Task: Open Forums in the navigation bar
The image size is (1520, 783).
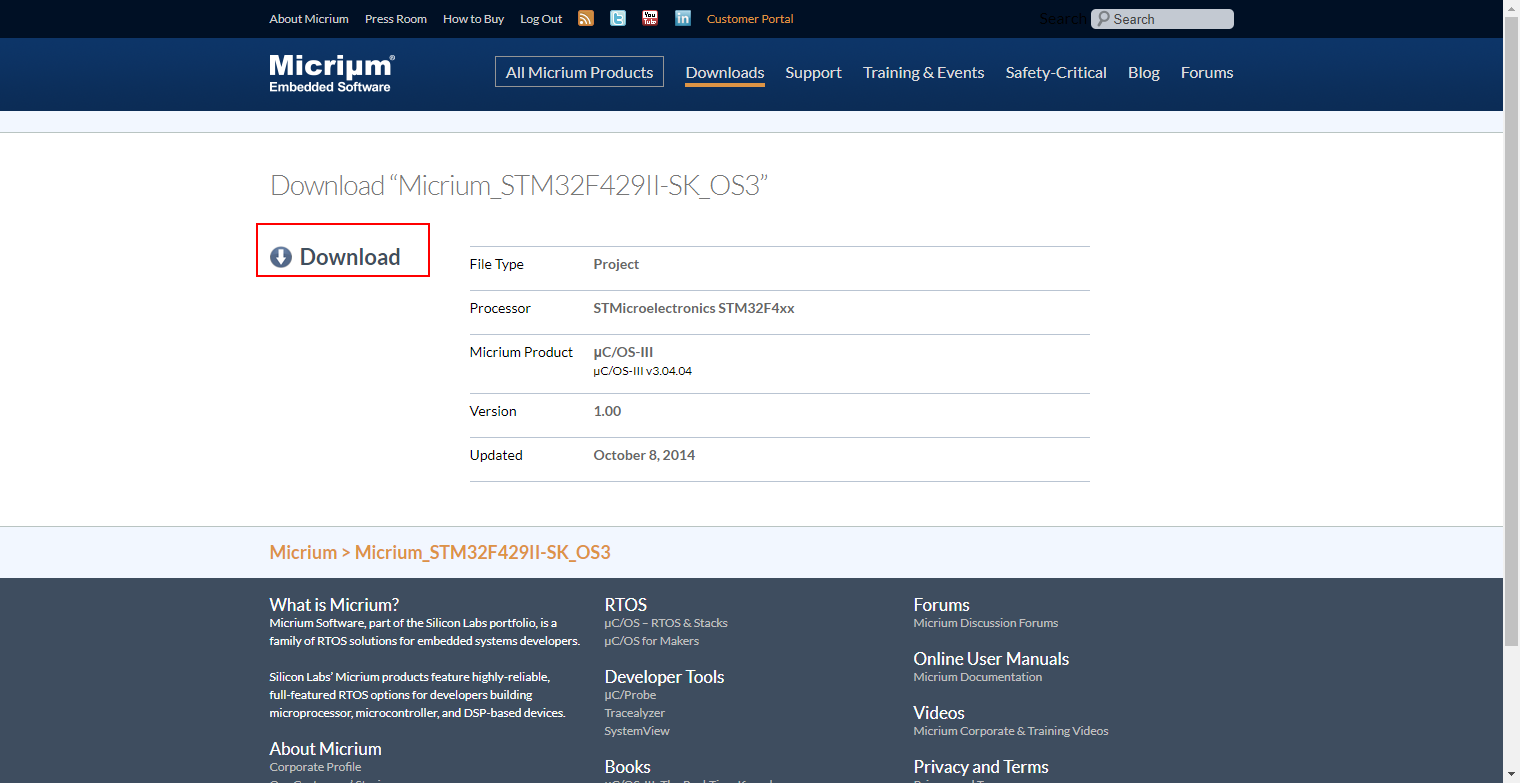Action: (1207, 72)
